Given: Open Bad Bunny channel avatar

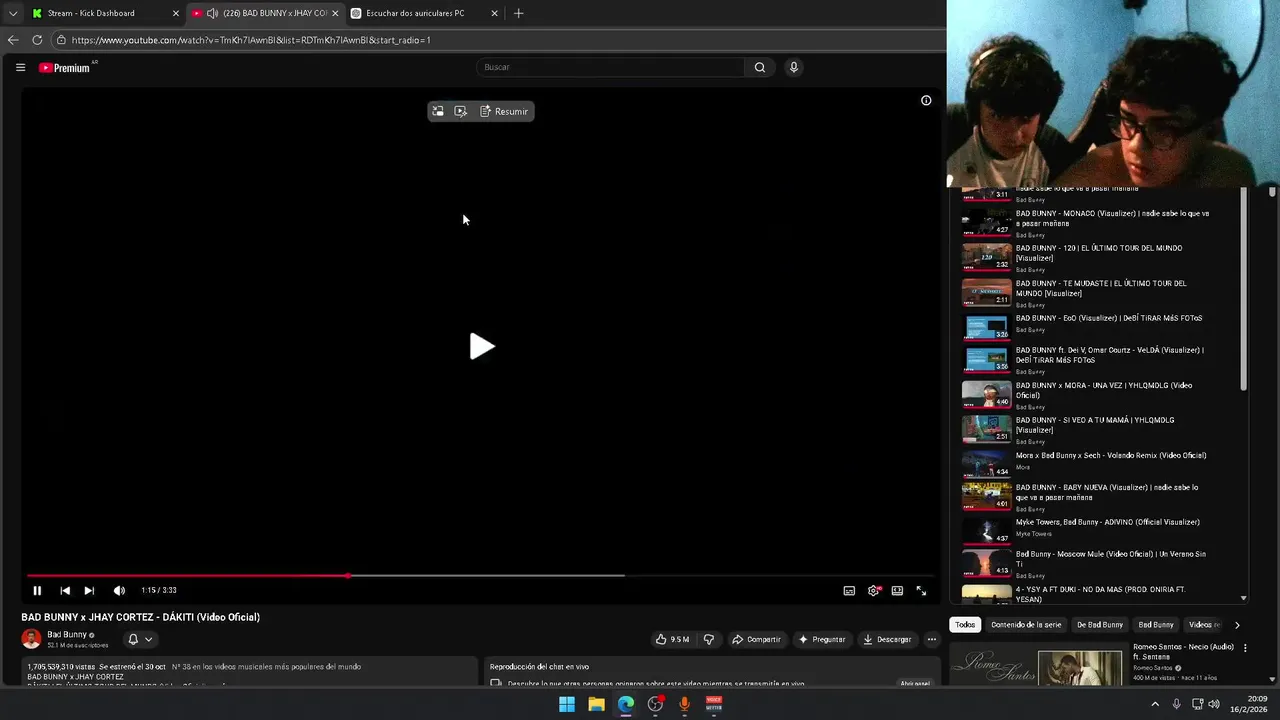Looking at the screenshot, I should click(x=31, y=639).
